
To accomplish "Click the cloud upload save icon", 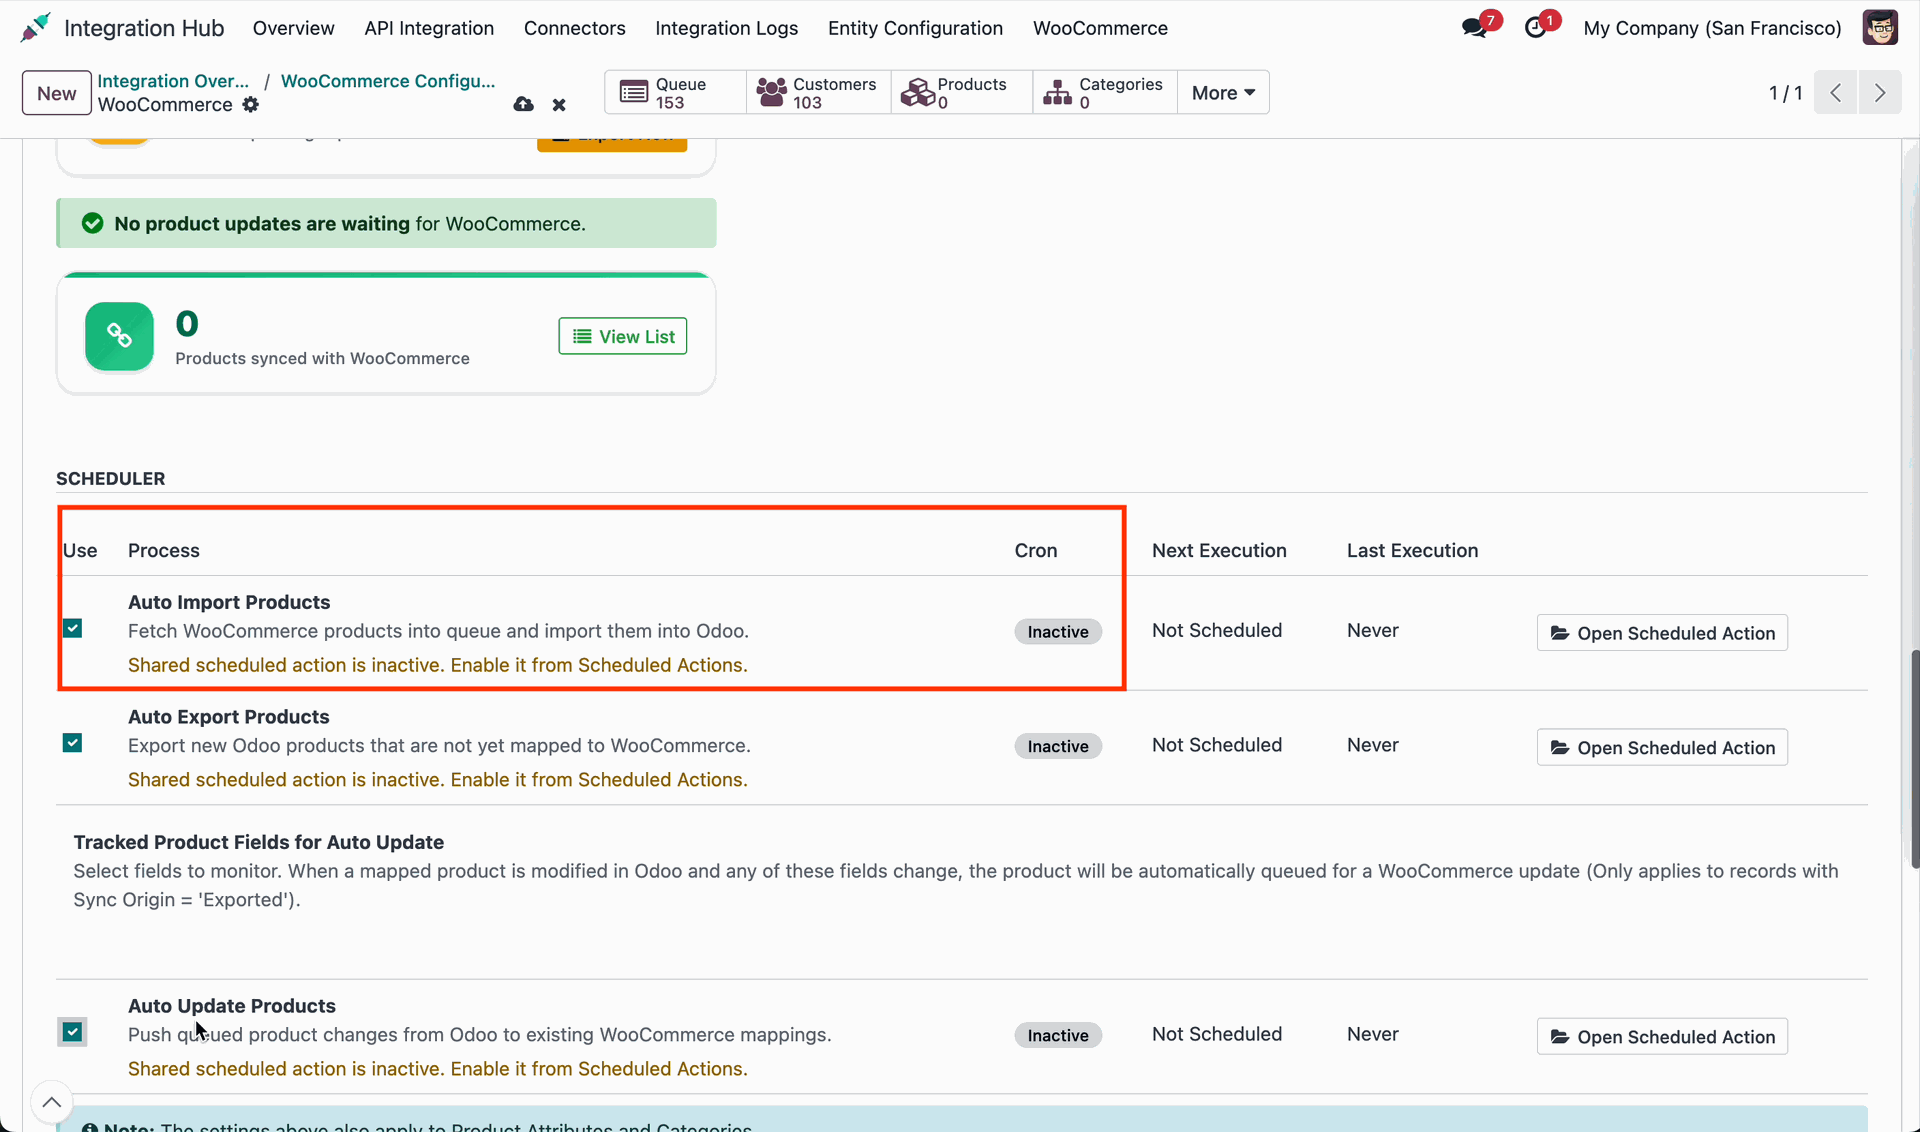I will coord(523,105).
